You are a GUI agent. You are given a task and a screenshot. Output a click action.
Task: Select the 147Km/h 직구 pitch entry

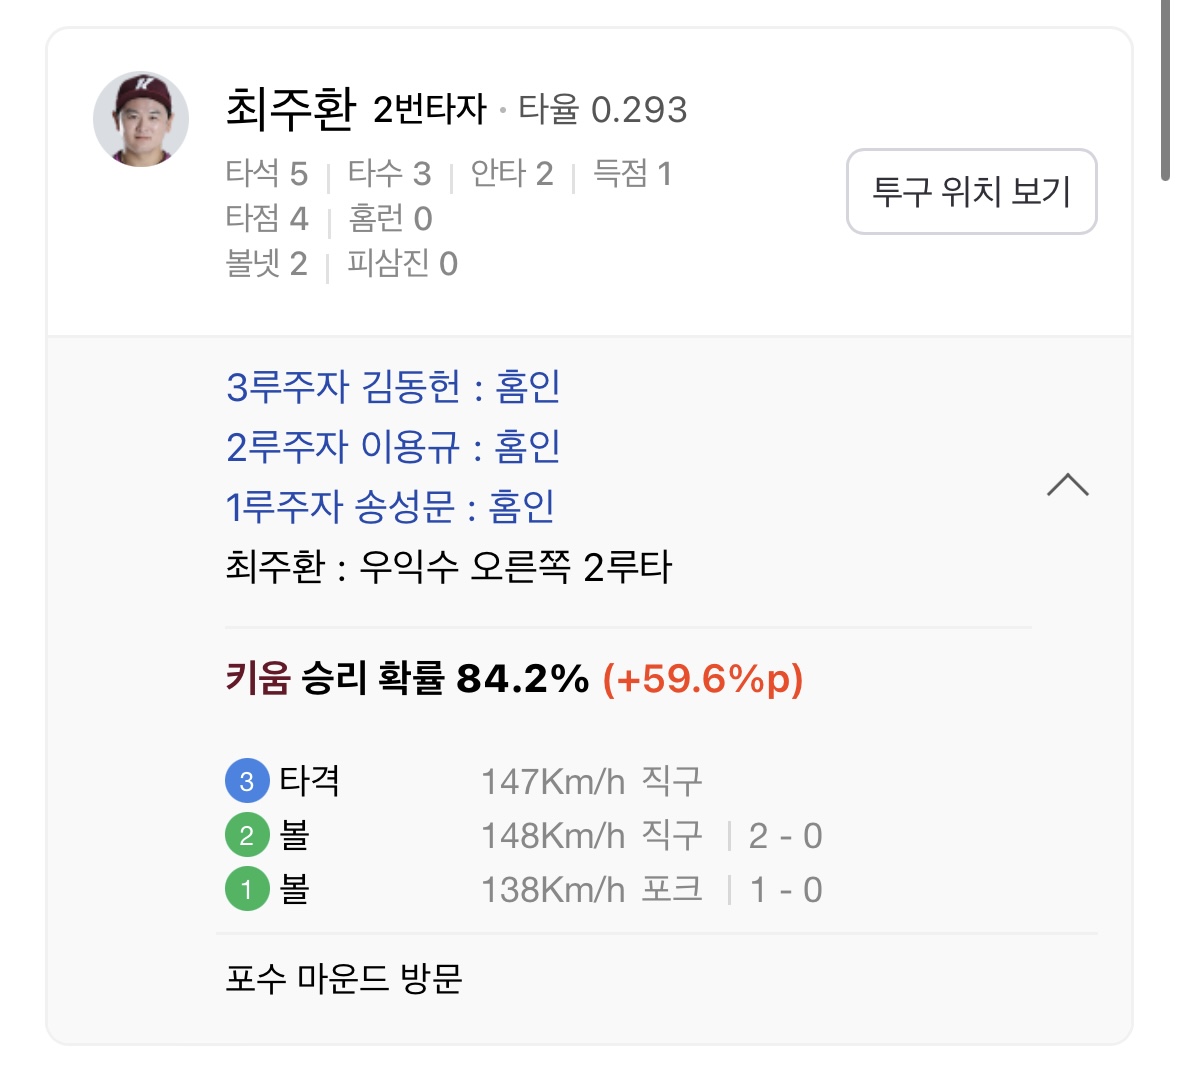tap(591, 781)
